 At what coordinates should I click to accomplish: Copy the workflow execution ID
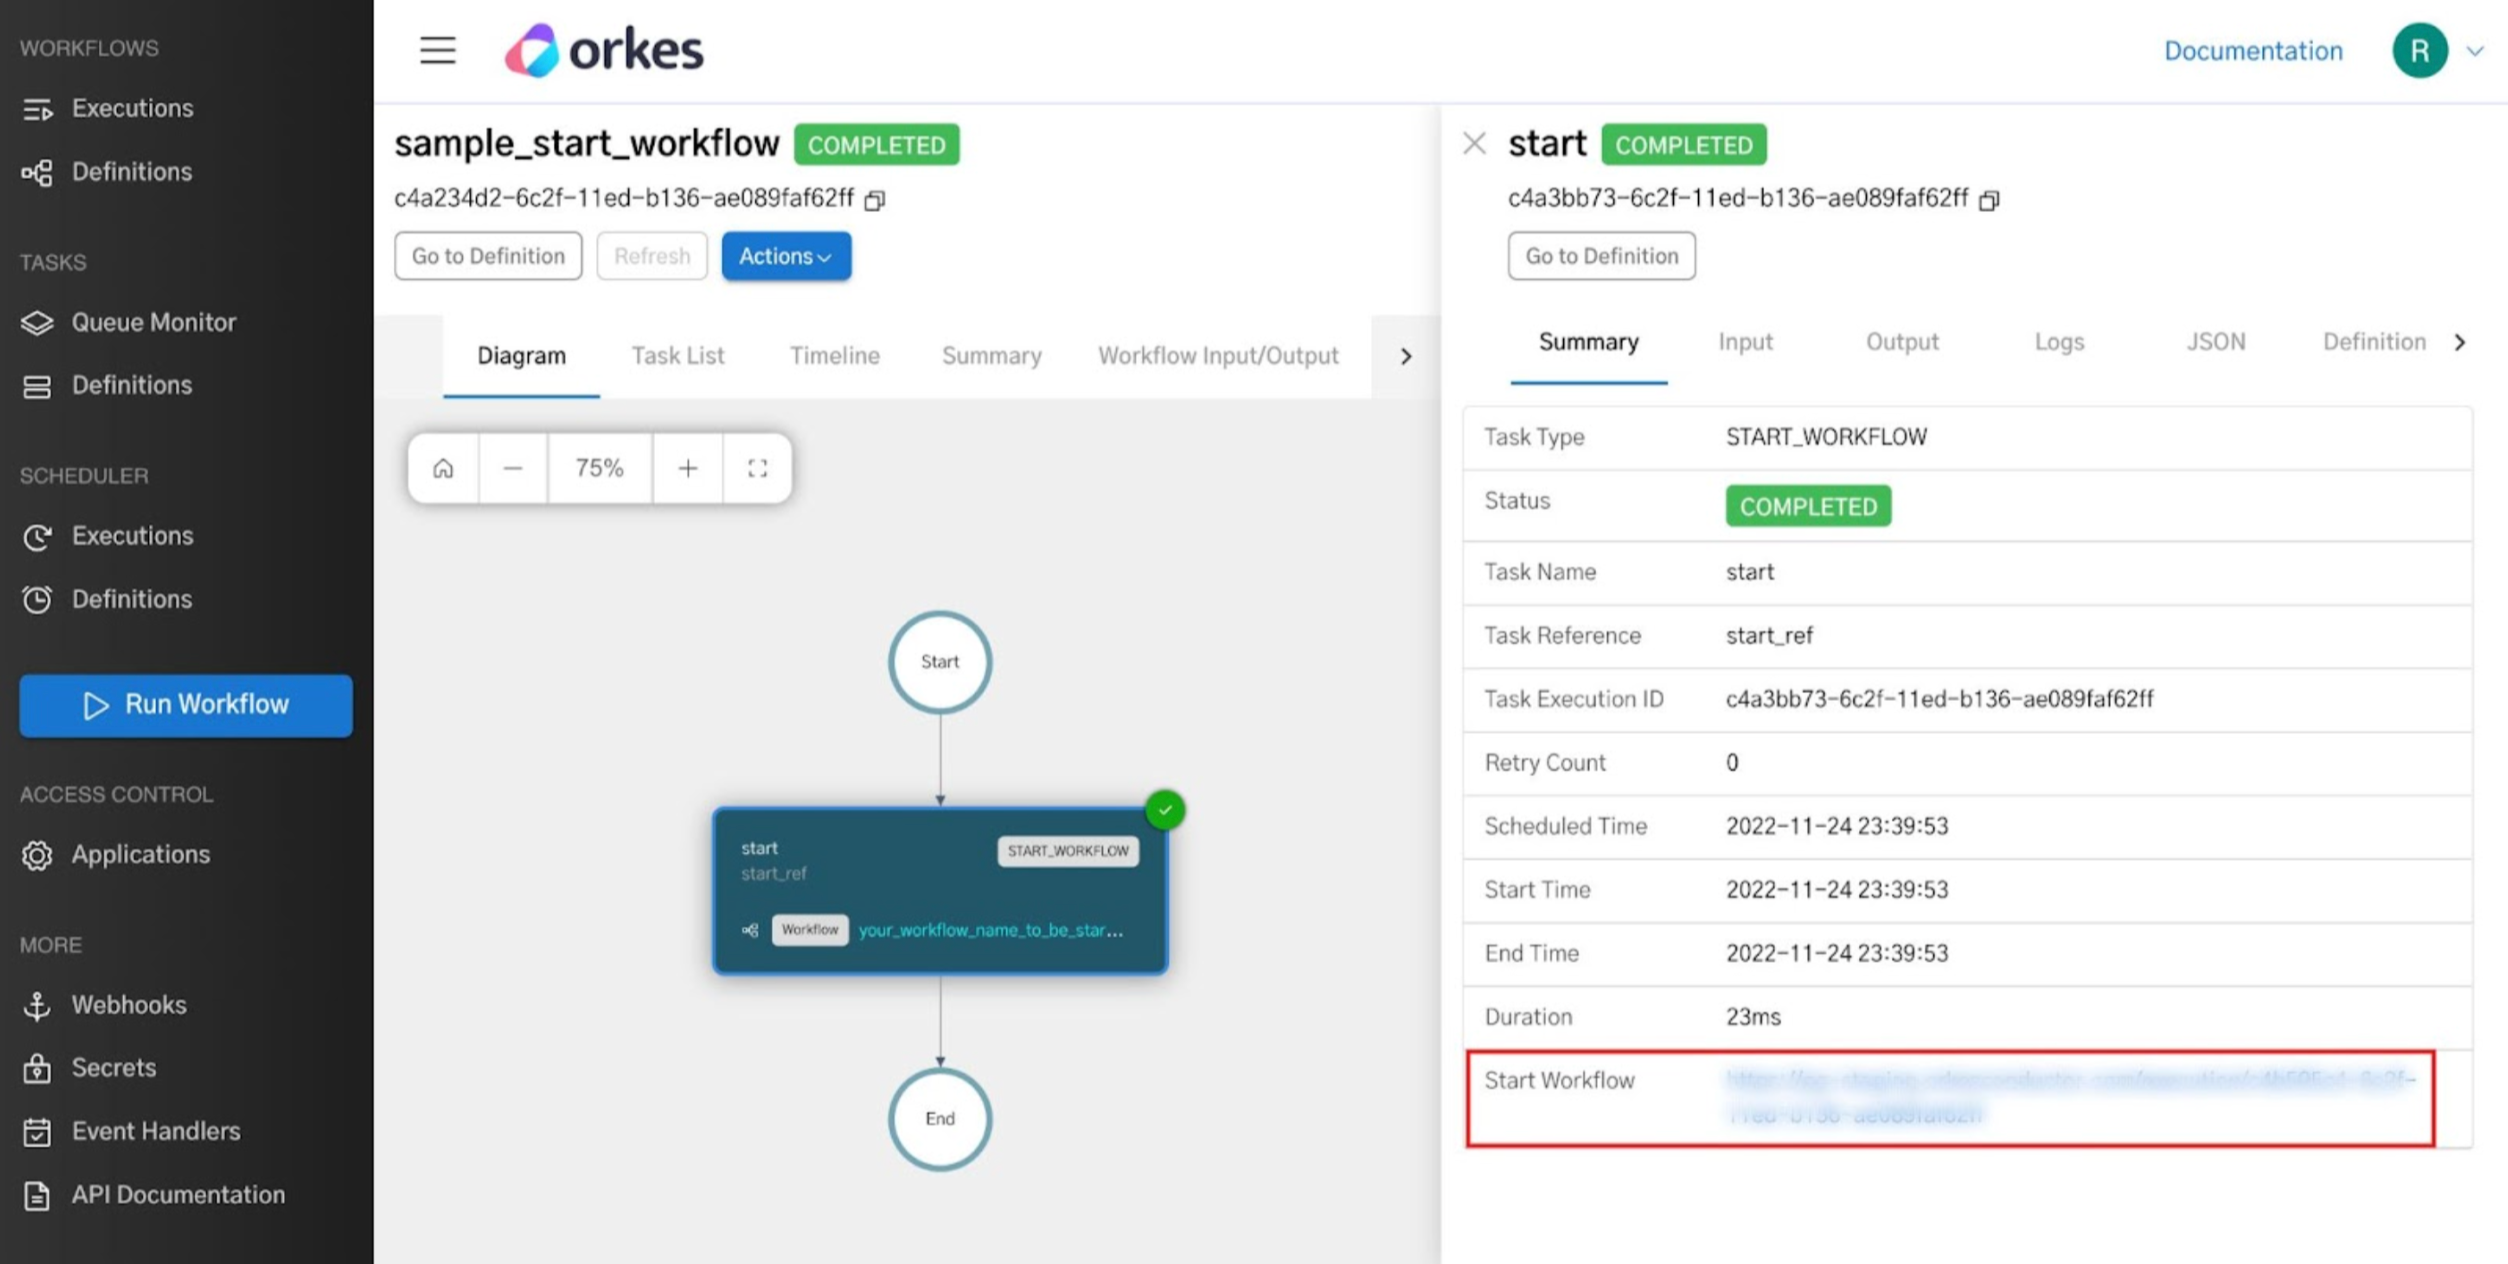click(875, 200)
